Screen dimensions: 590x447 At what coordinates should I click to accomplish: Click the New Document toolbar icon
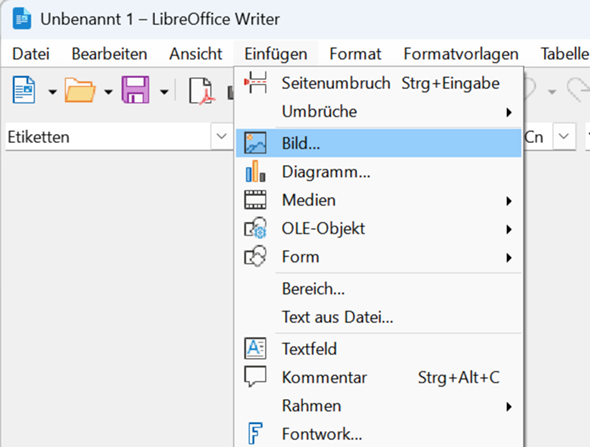(x=24, y=90)
